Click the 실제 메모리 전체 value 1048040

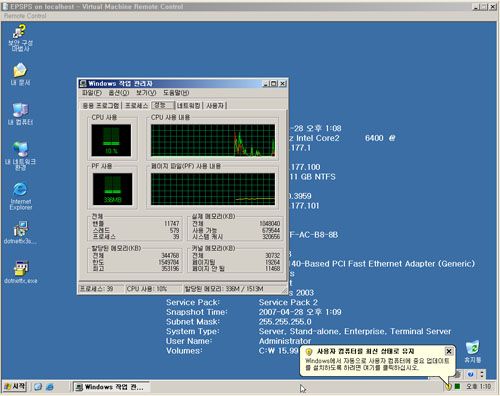point(270,224)
